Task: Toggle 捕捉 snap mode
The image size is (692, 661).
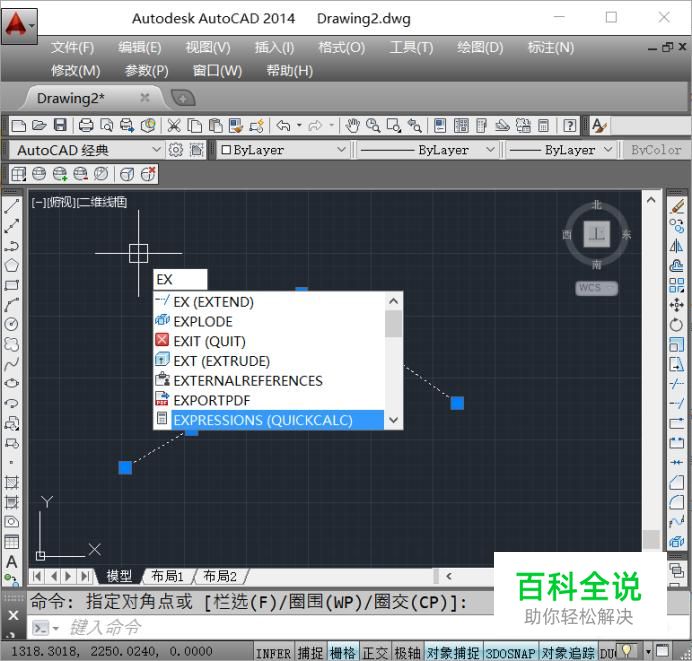Action: [310, 653]
